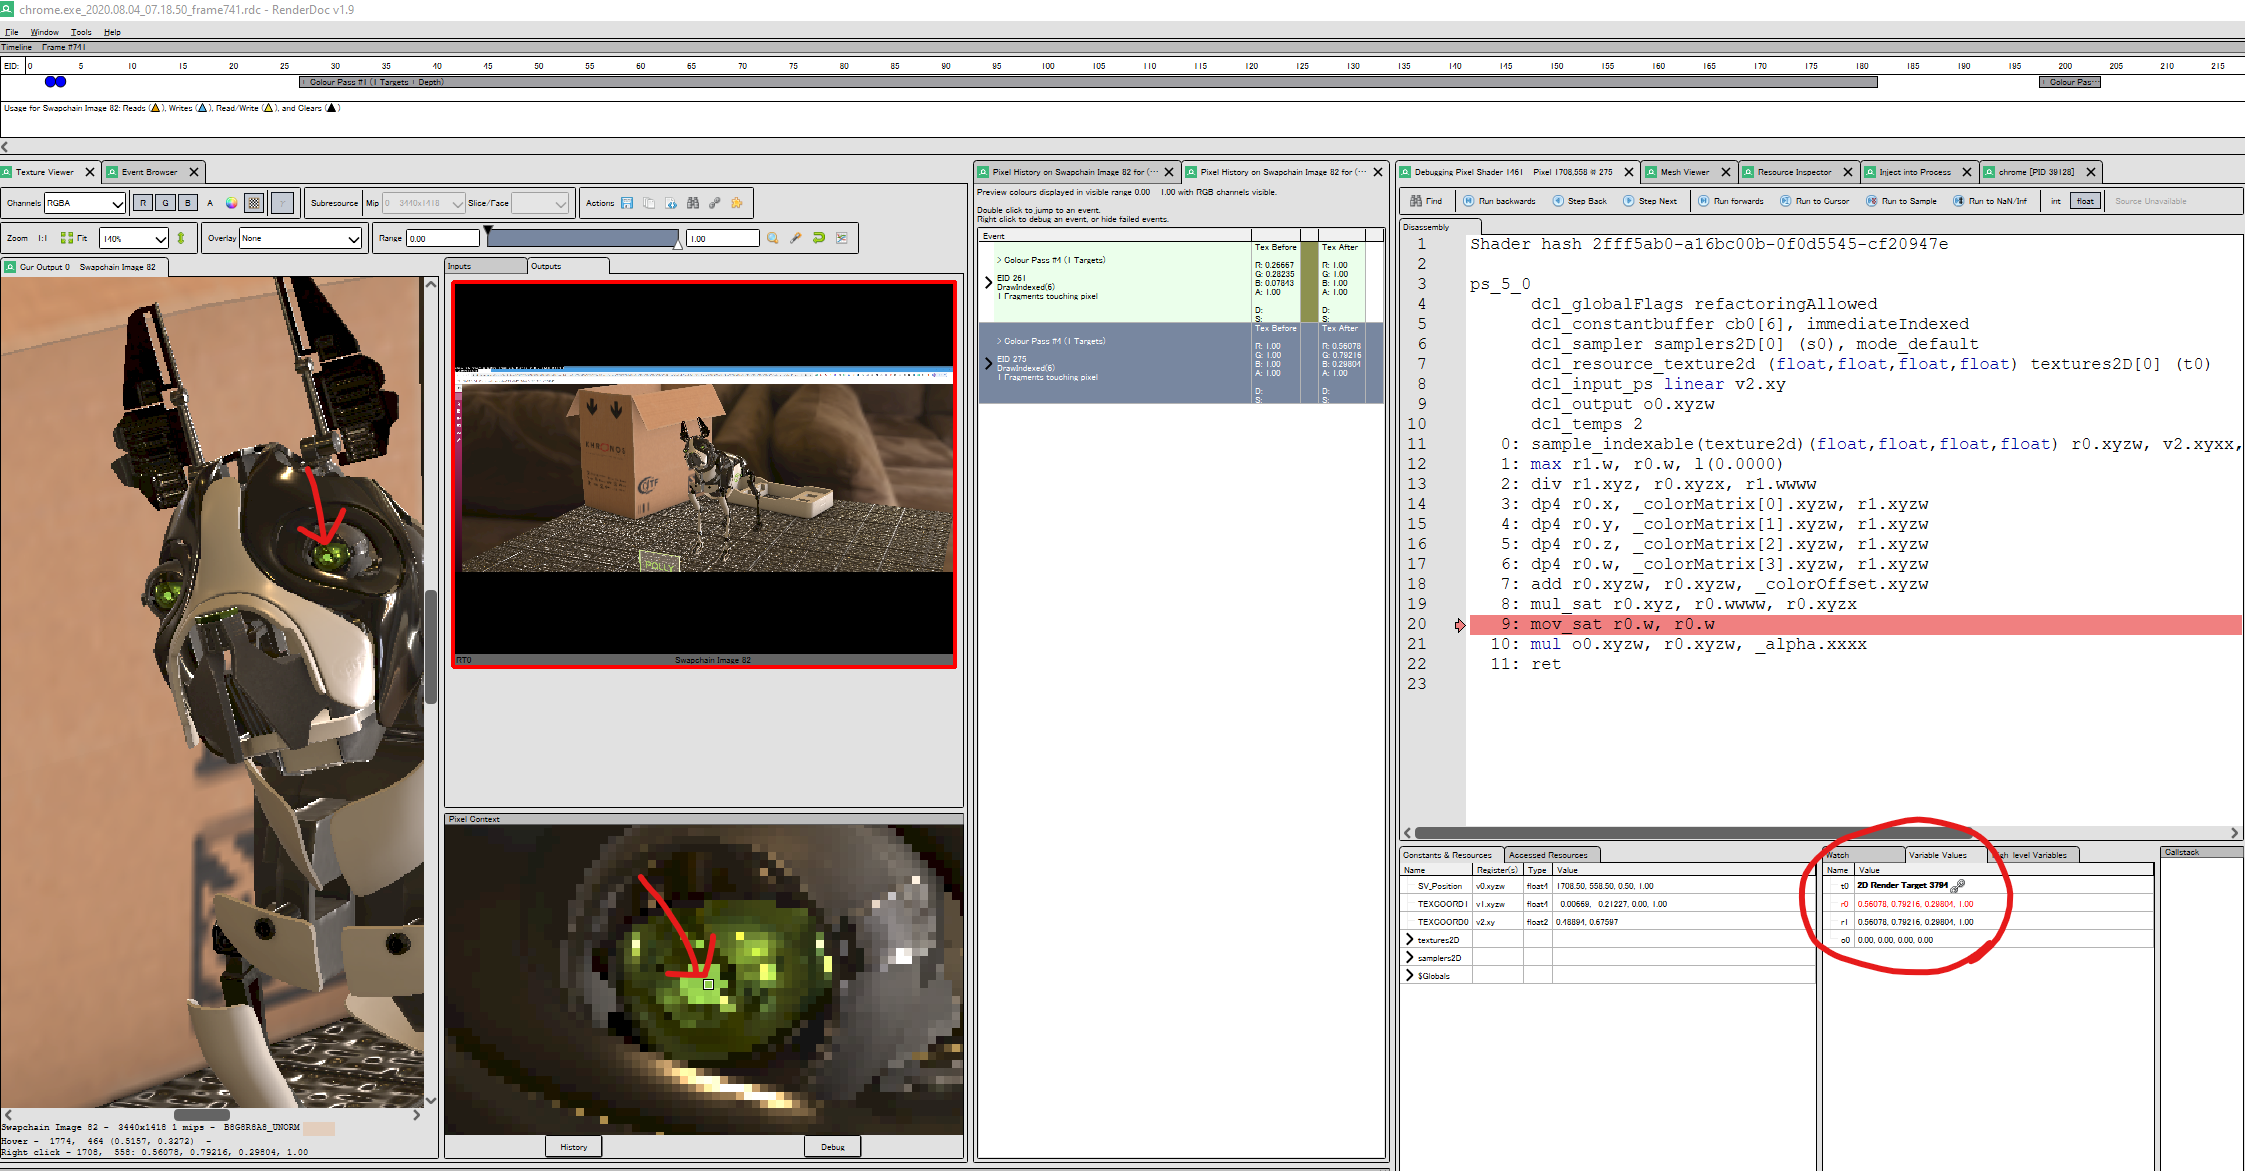The width and height of the screenshot is (2245, 1171).
Task: Click the open-texture-list icon with blue arrow
Action: (x=671, y=203)
